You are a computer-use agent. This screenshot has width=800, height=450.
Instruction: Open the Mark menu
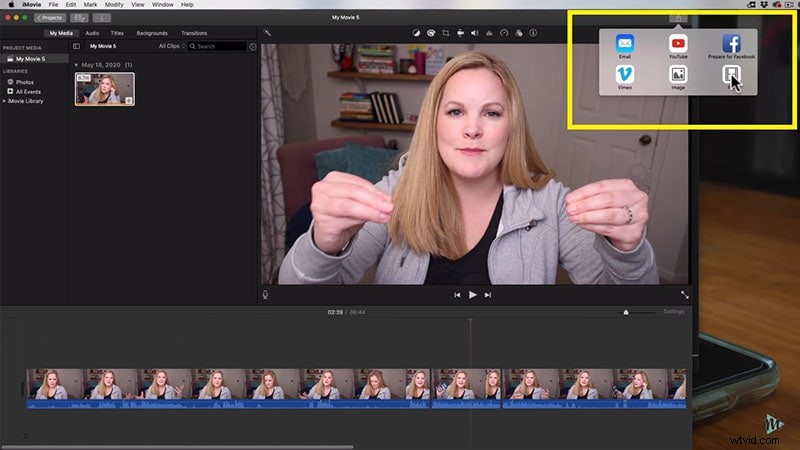[x=90, y=5]
